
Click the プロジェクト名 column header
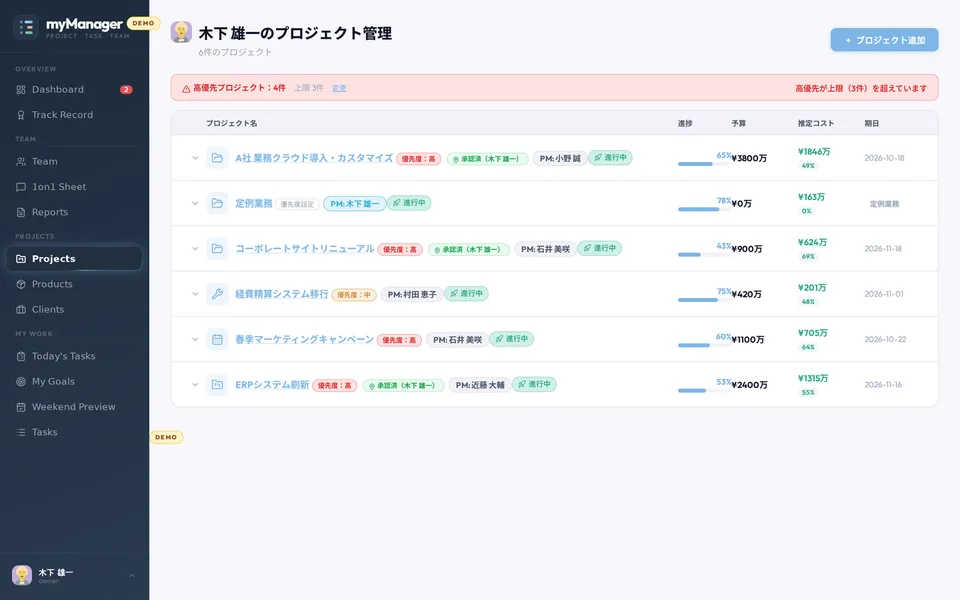click(x=231, y=123)
